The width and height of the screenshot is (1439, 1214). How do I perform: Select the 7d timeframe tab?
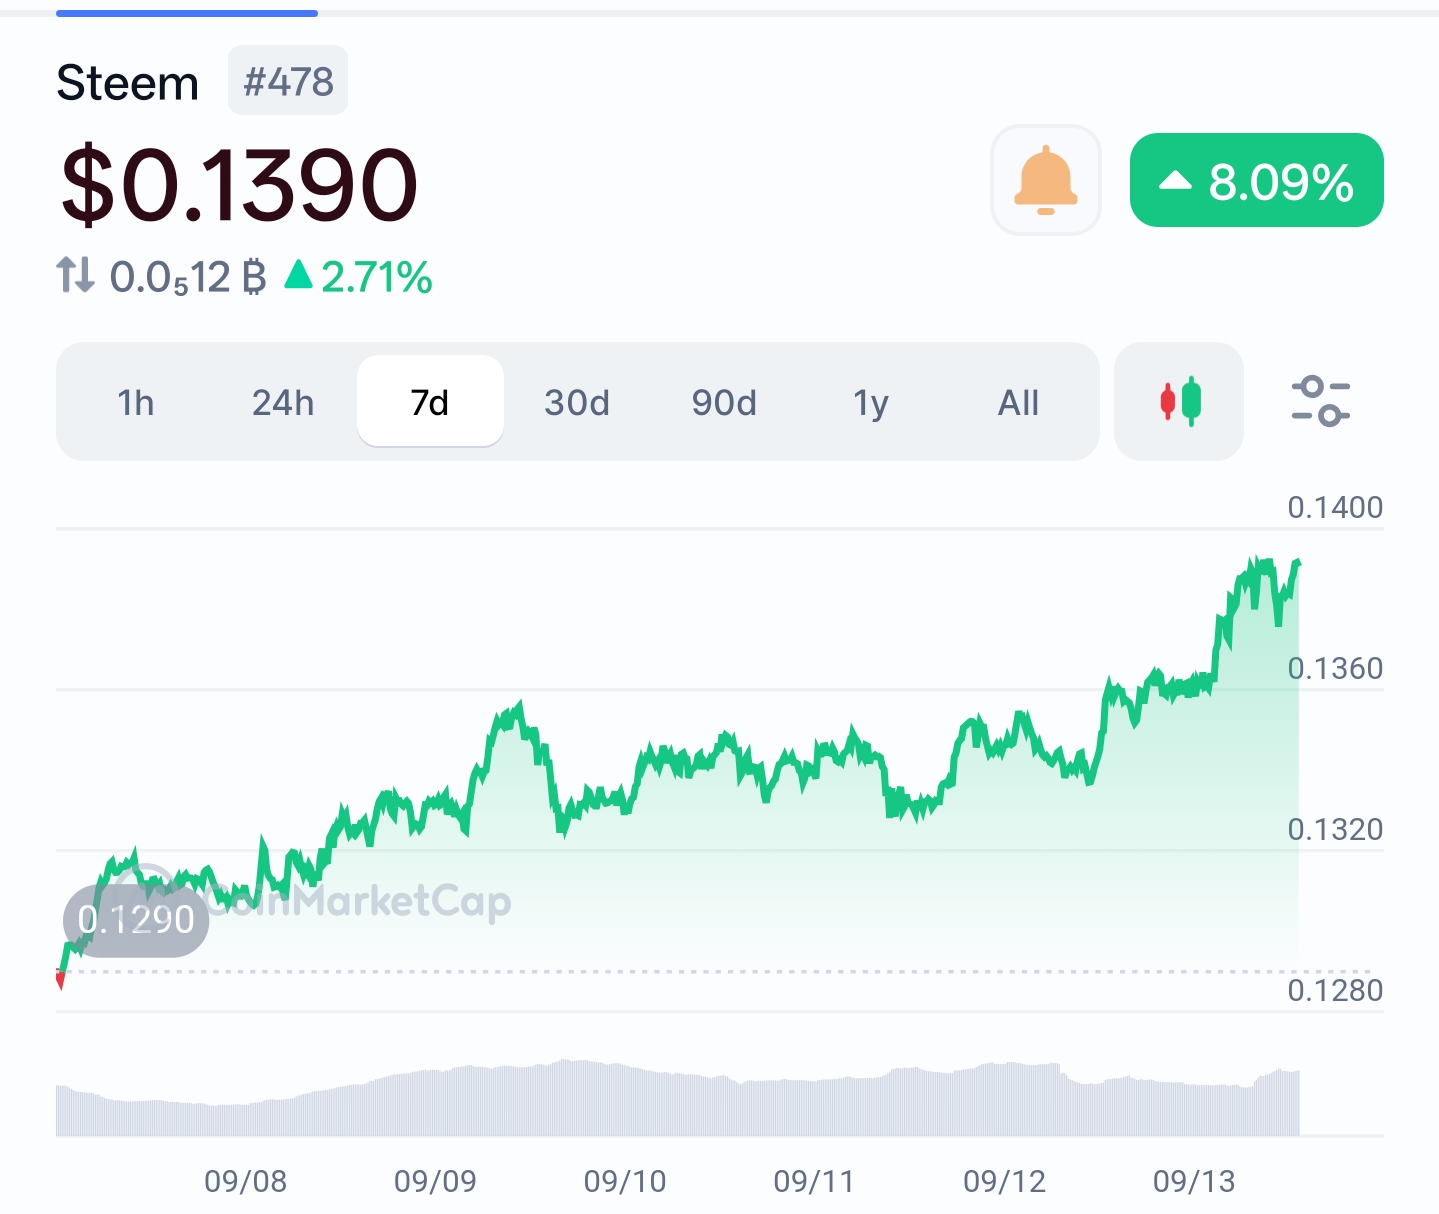point(430,402)
